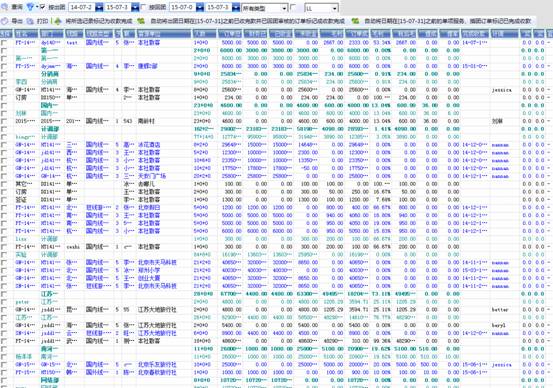Click 将所选记录标记为收款完成 toolbar text
The width and height of the screenshot is (553, 388).
(99, 21)
